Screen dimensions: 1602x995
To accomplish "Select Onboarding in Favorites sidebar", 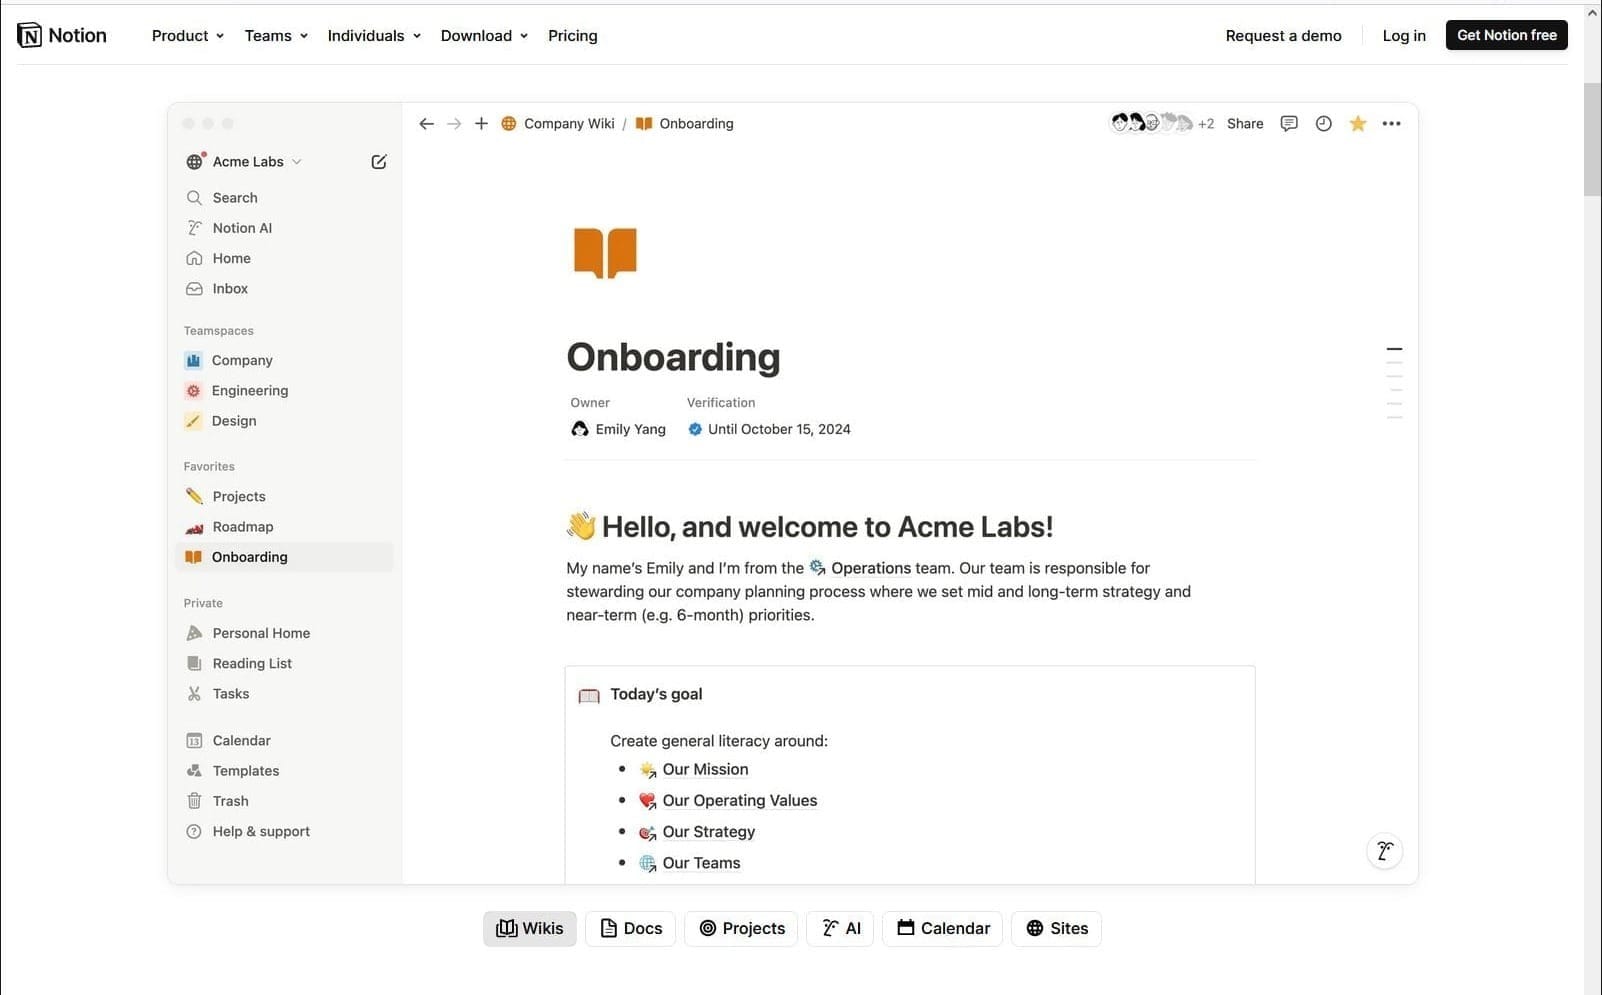I will (285, 557).
